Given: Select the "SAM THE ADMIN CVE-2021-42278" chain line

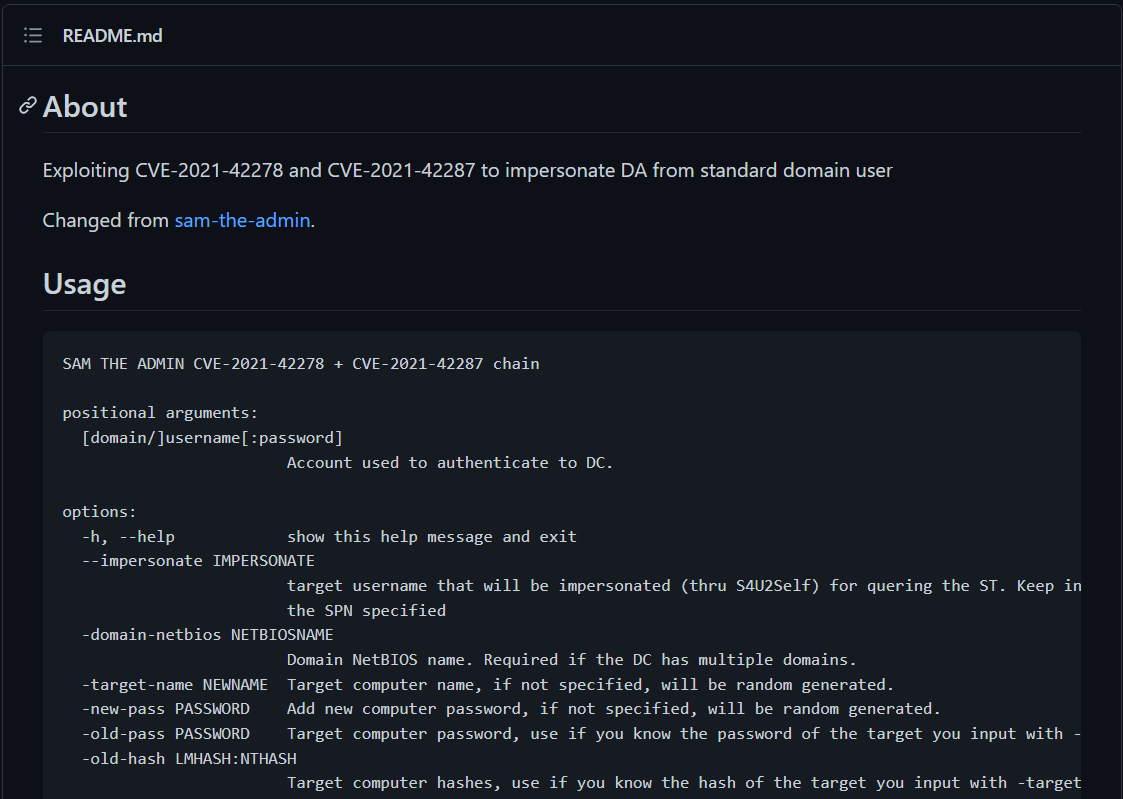Looking at the screenshot, I should click(301, 364).
